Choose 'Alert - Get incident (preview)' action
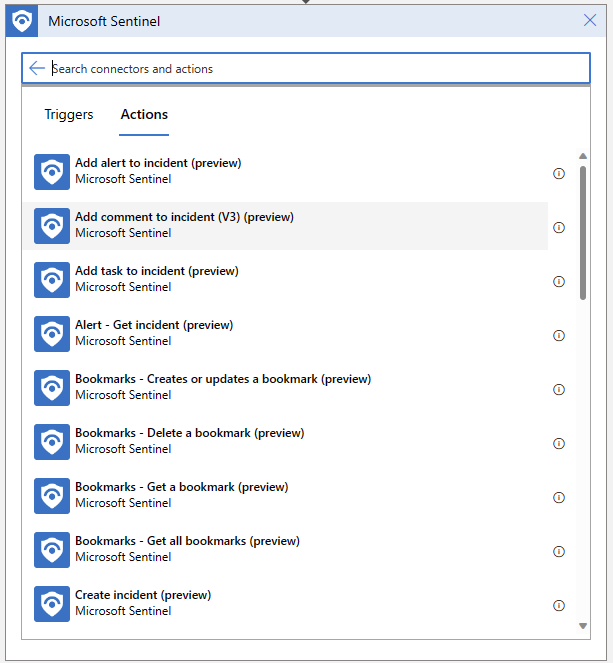The image size is (613, 663). (285, 334)
